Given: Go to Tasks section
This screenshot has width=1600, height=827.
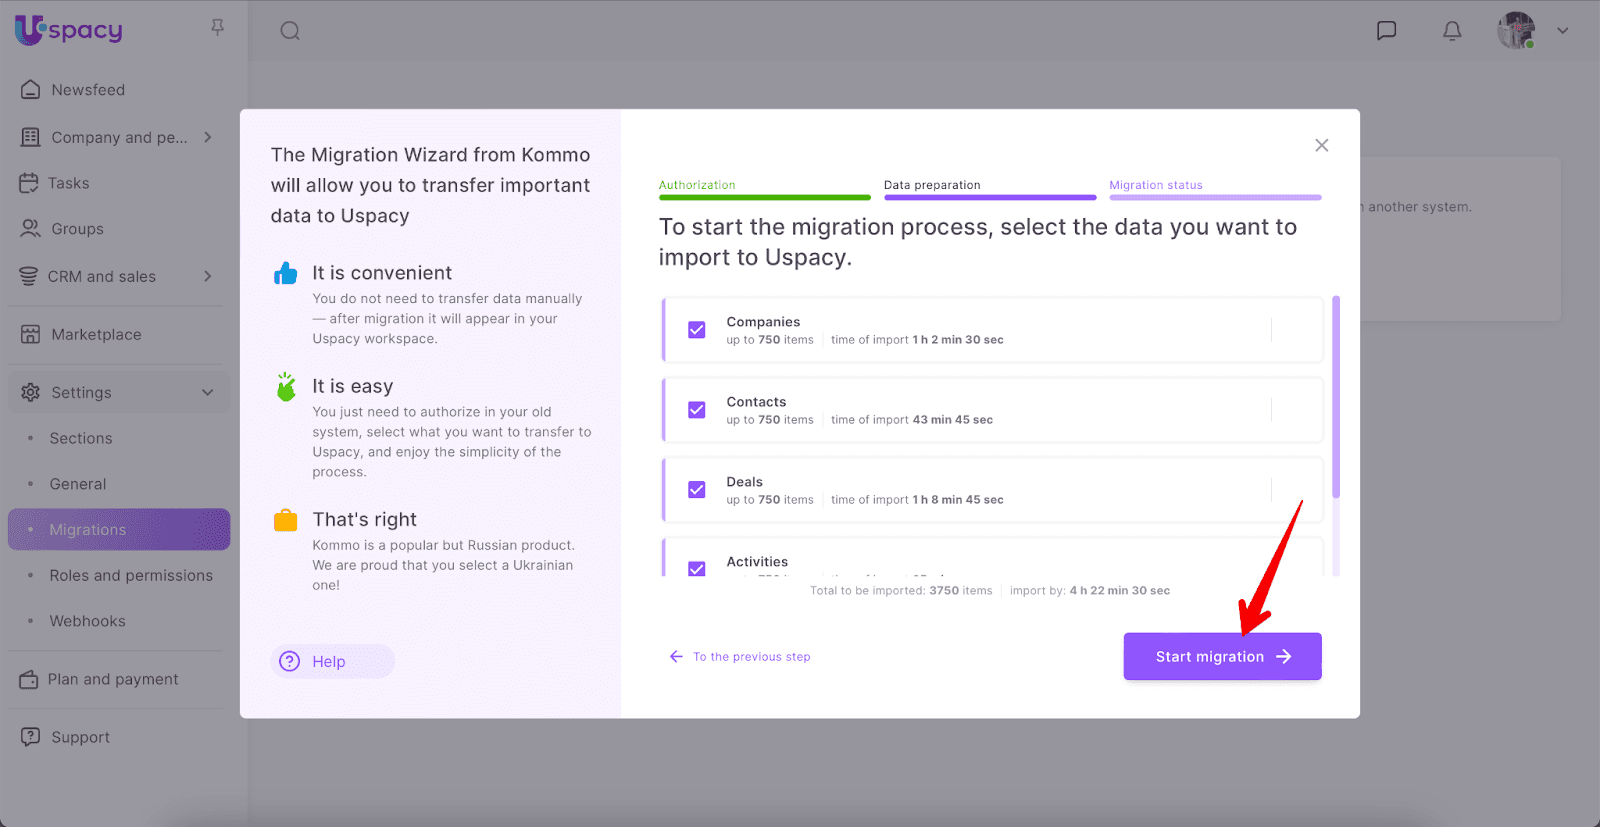Looking at the screenshot, I should (x=68, y=183).
